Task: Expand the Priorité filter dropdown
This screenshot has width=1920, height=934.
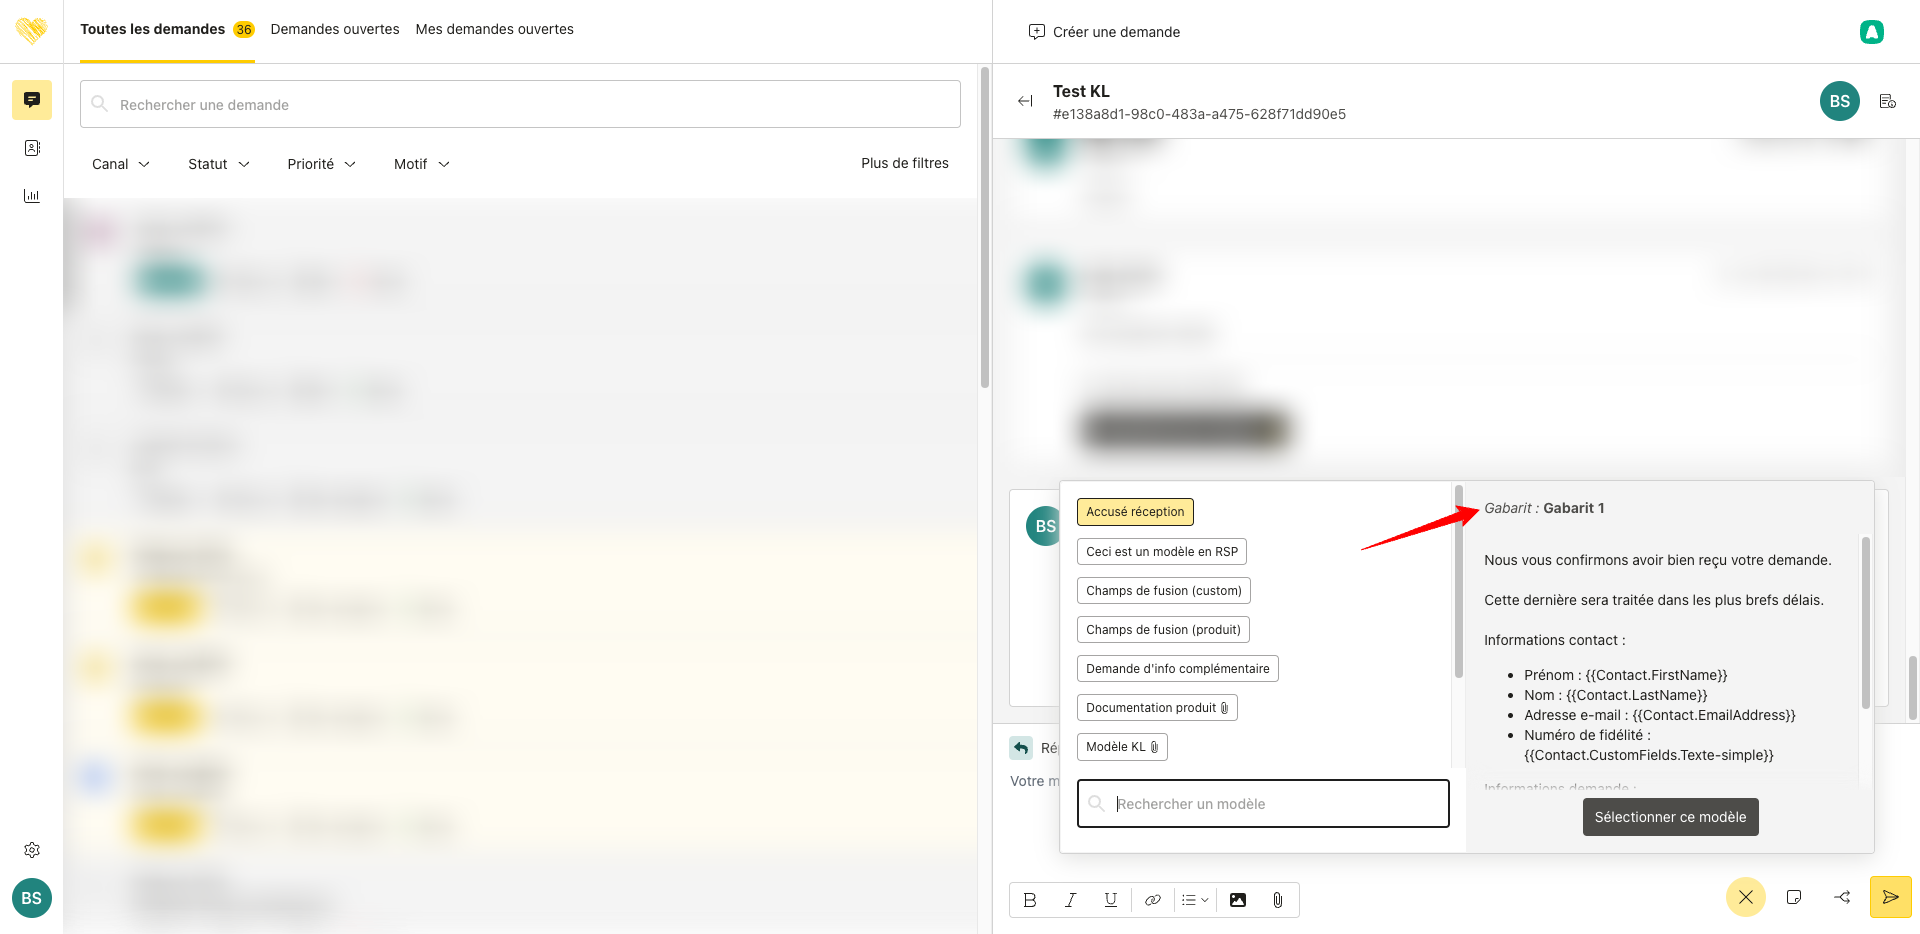Action: coord(321,164)
